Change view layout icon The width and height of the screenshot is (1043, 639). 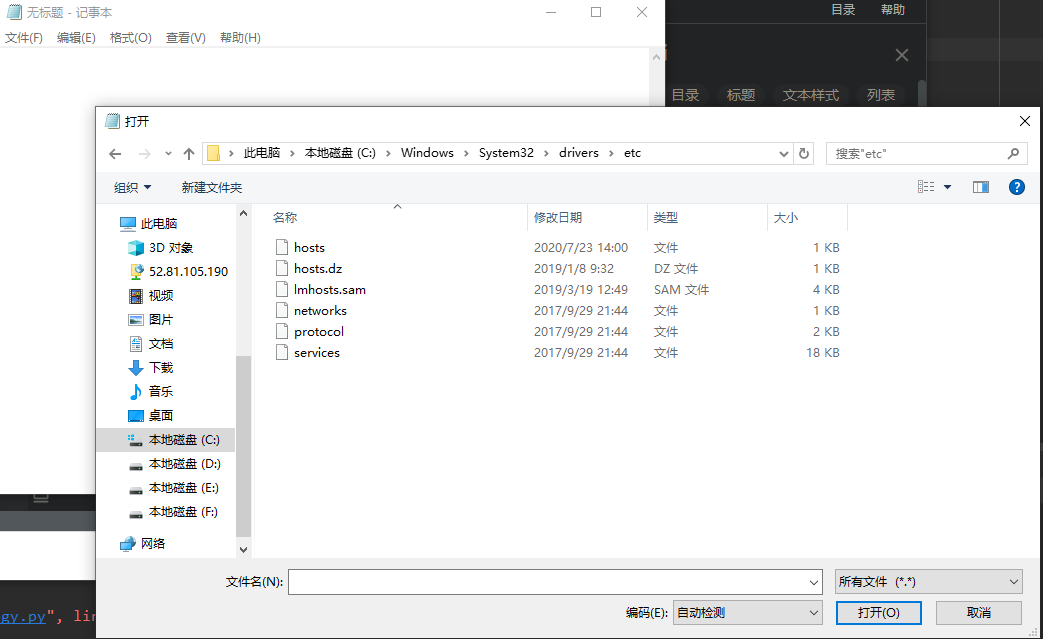(926, 188)
